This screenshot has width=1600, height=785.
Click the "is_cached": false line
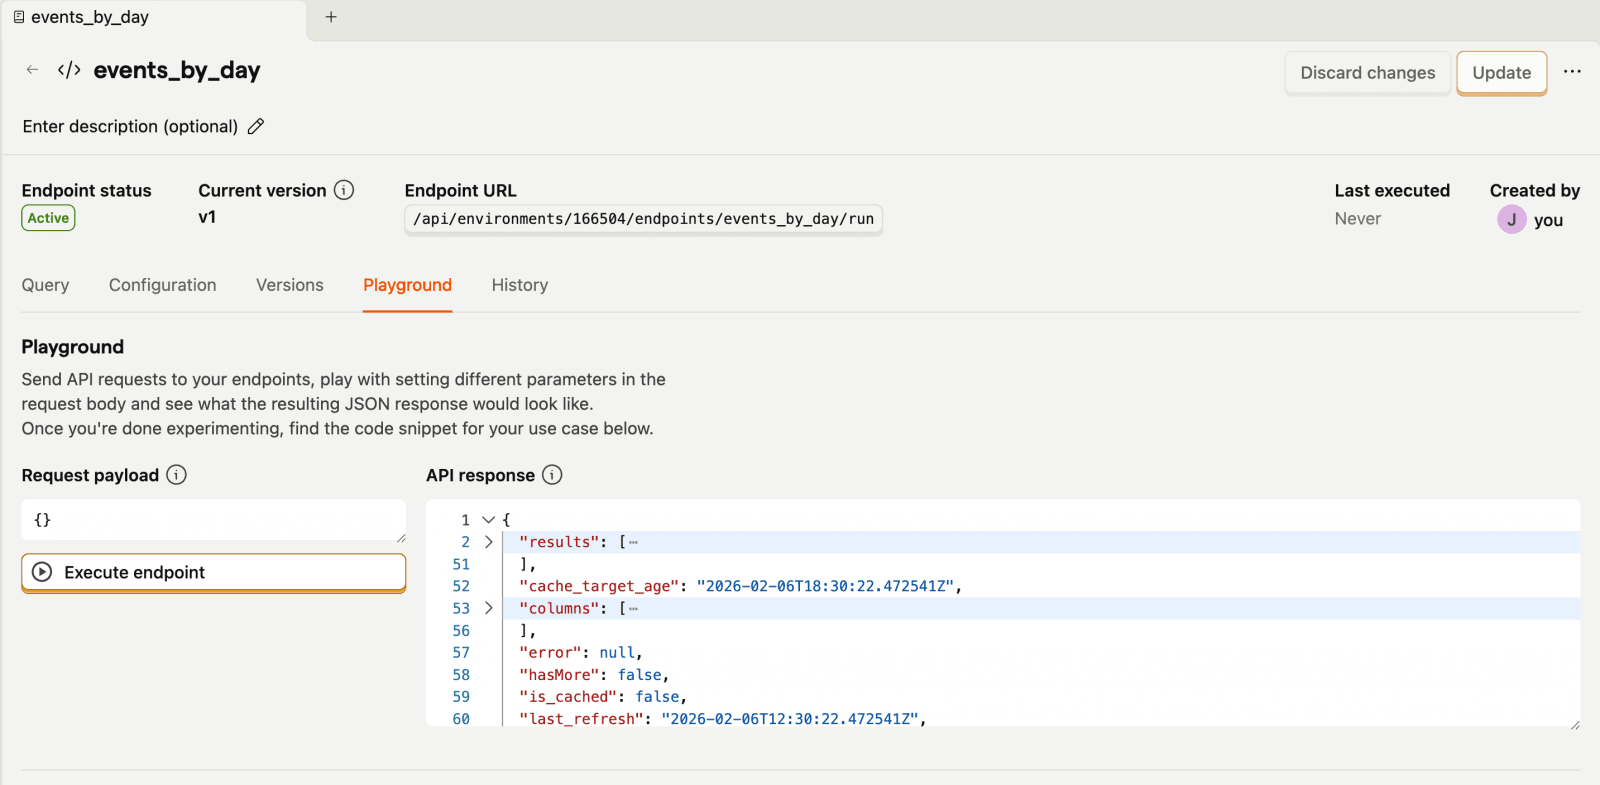(x=603, y=697)
